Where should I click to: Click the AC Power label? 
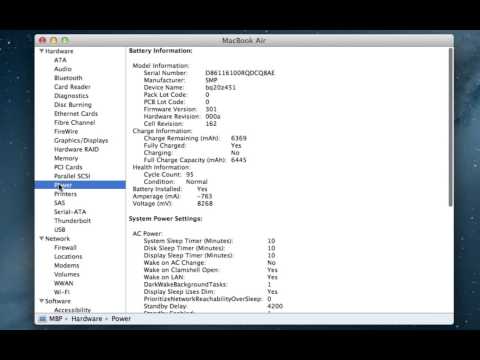[147, 234]
